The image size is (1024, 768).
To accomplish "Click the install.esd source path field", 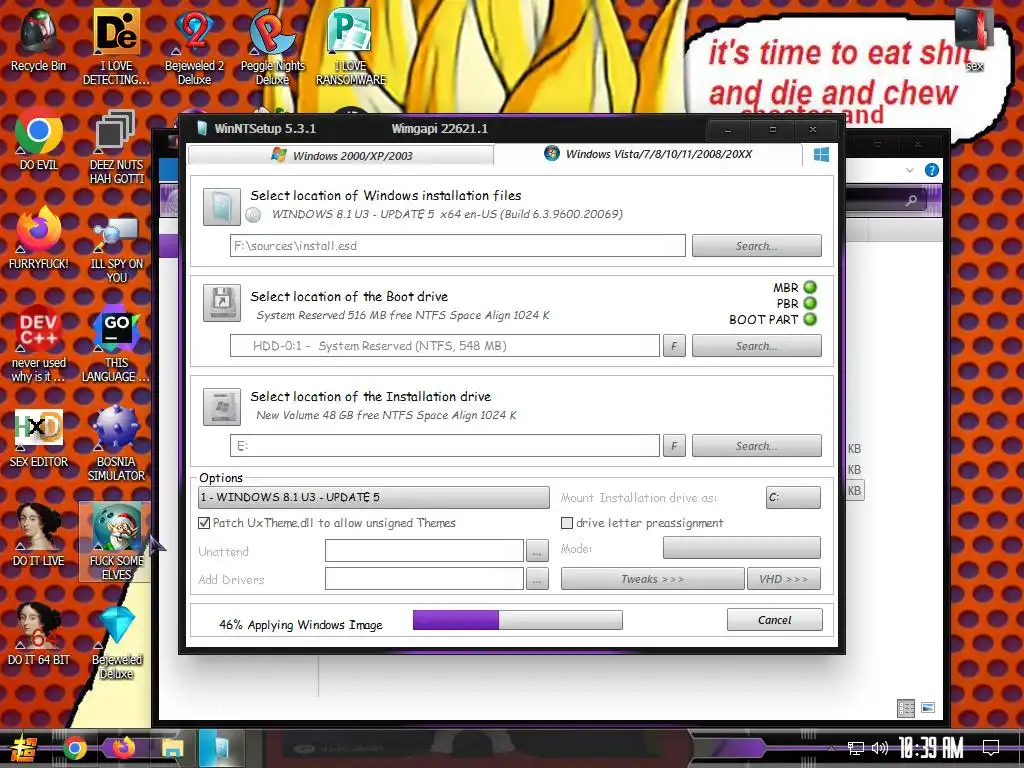I will (x=457, y=246).
